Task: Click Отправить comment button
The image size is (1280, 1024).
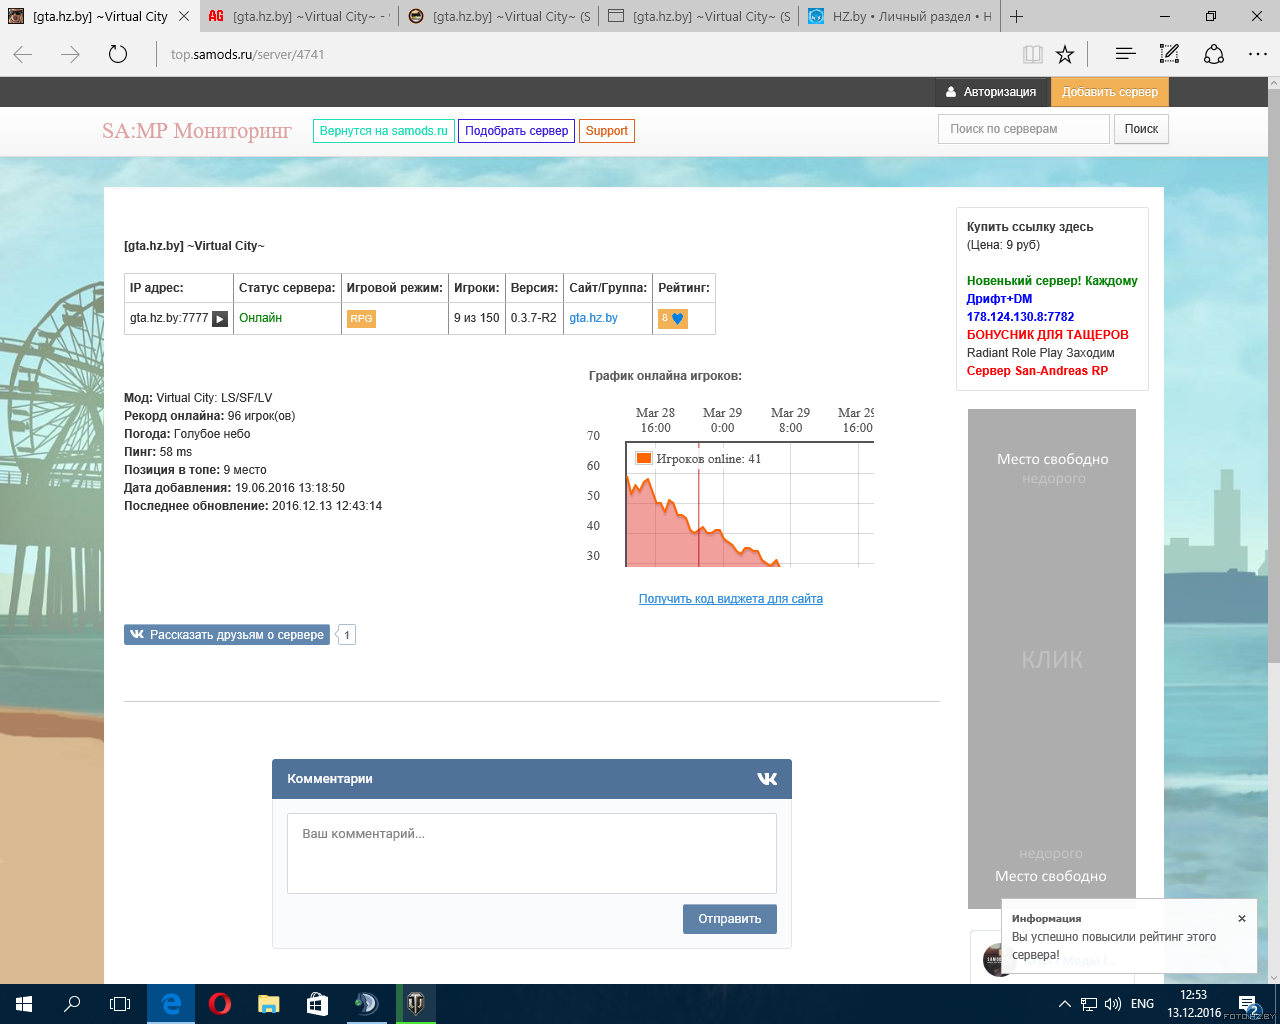Action: click(730, 919)
